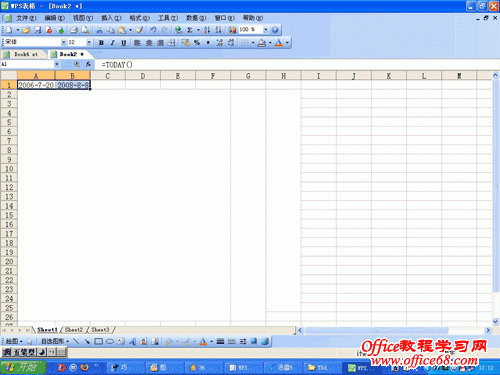
Task: Open the zoom percentage dropdown
Action: [266, 30]
